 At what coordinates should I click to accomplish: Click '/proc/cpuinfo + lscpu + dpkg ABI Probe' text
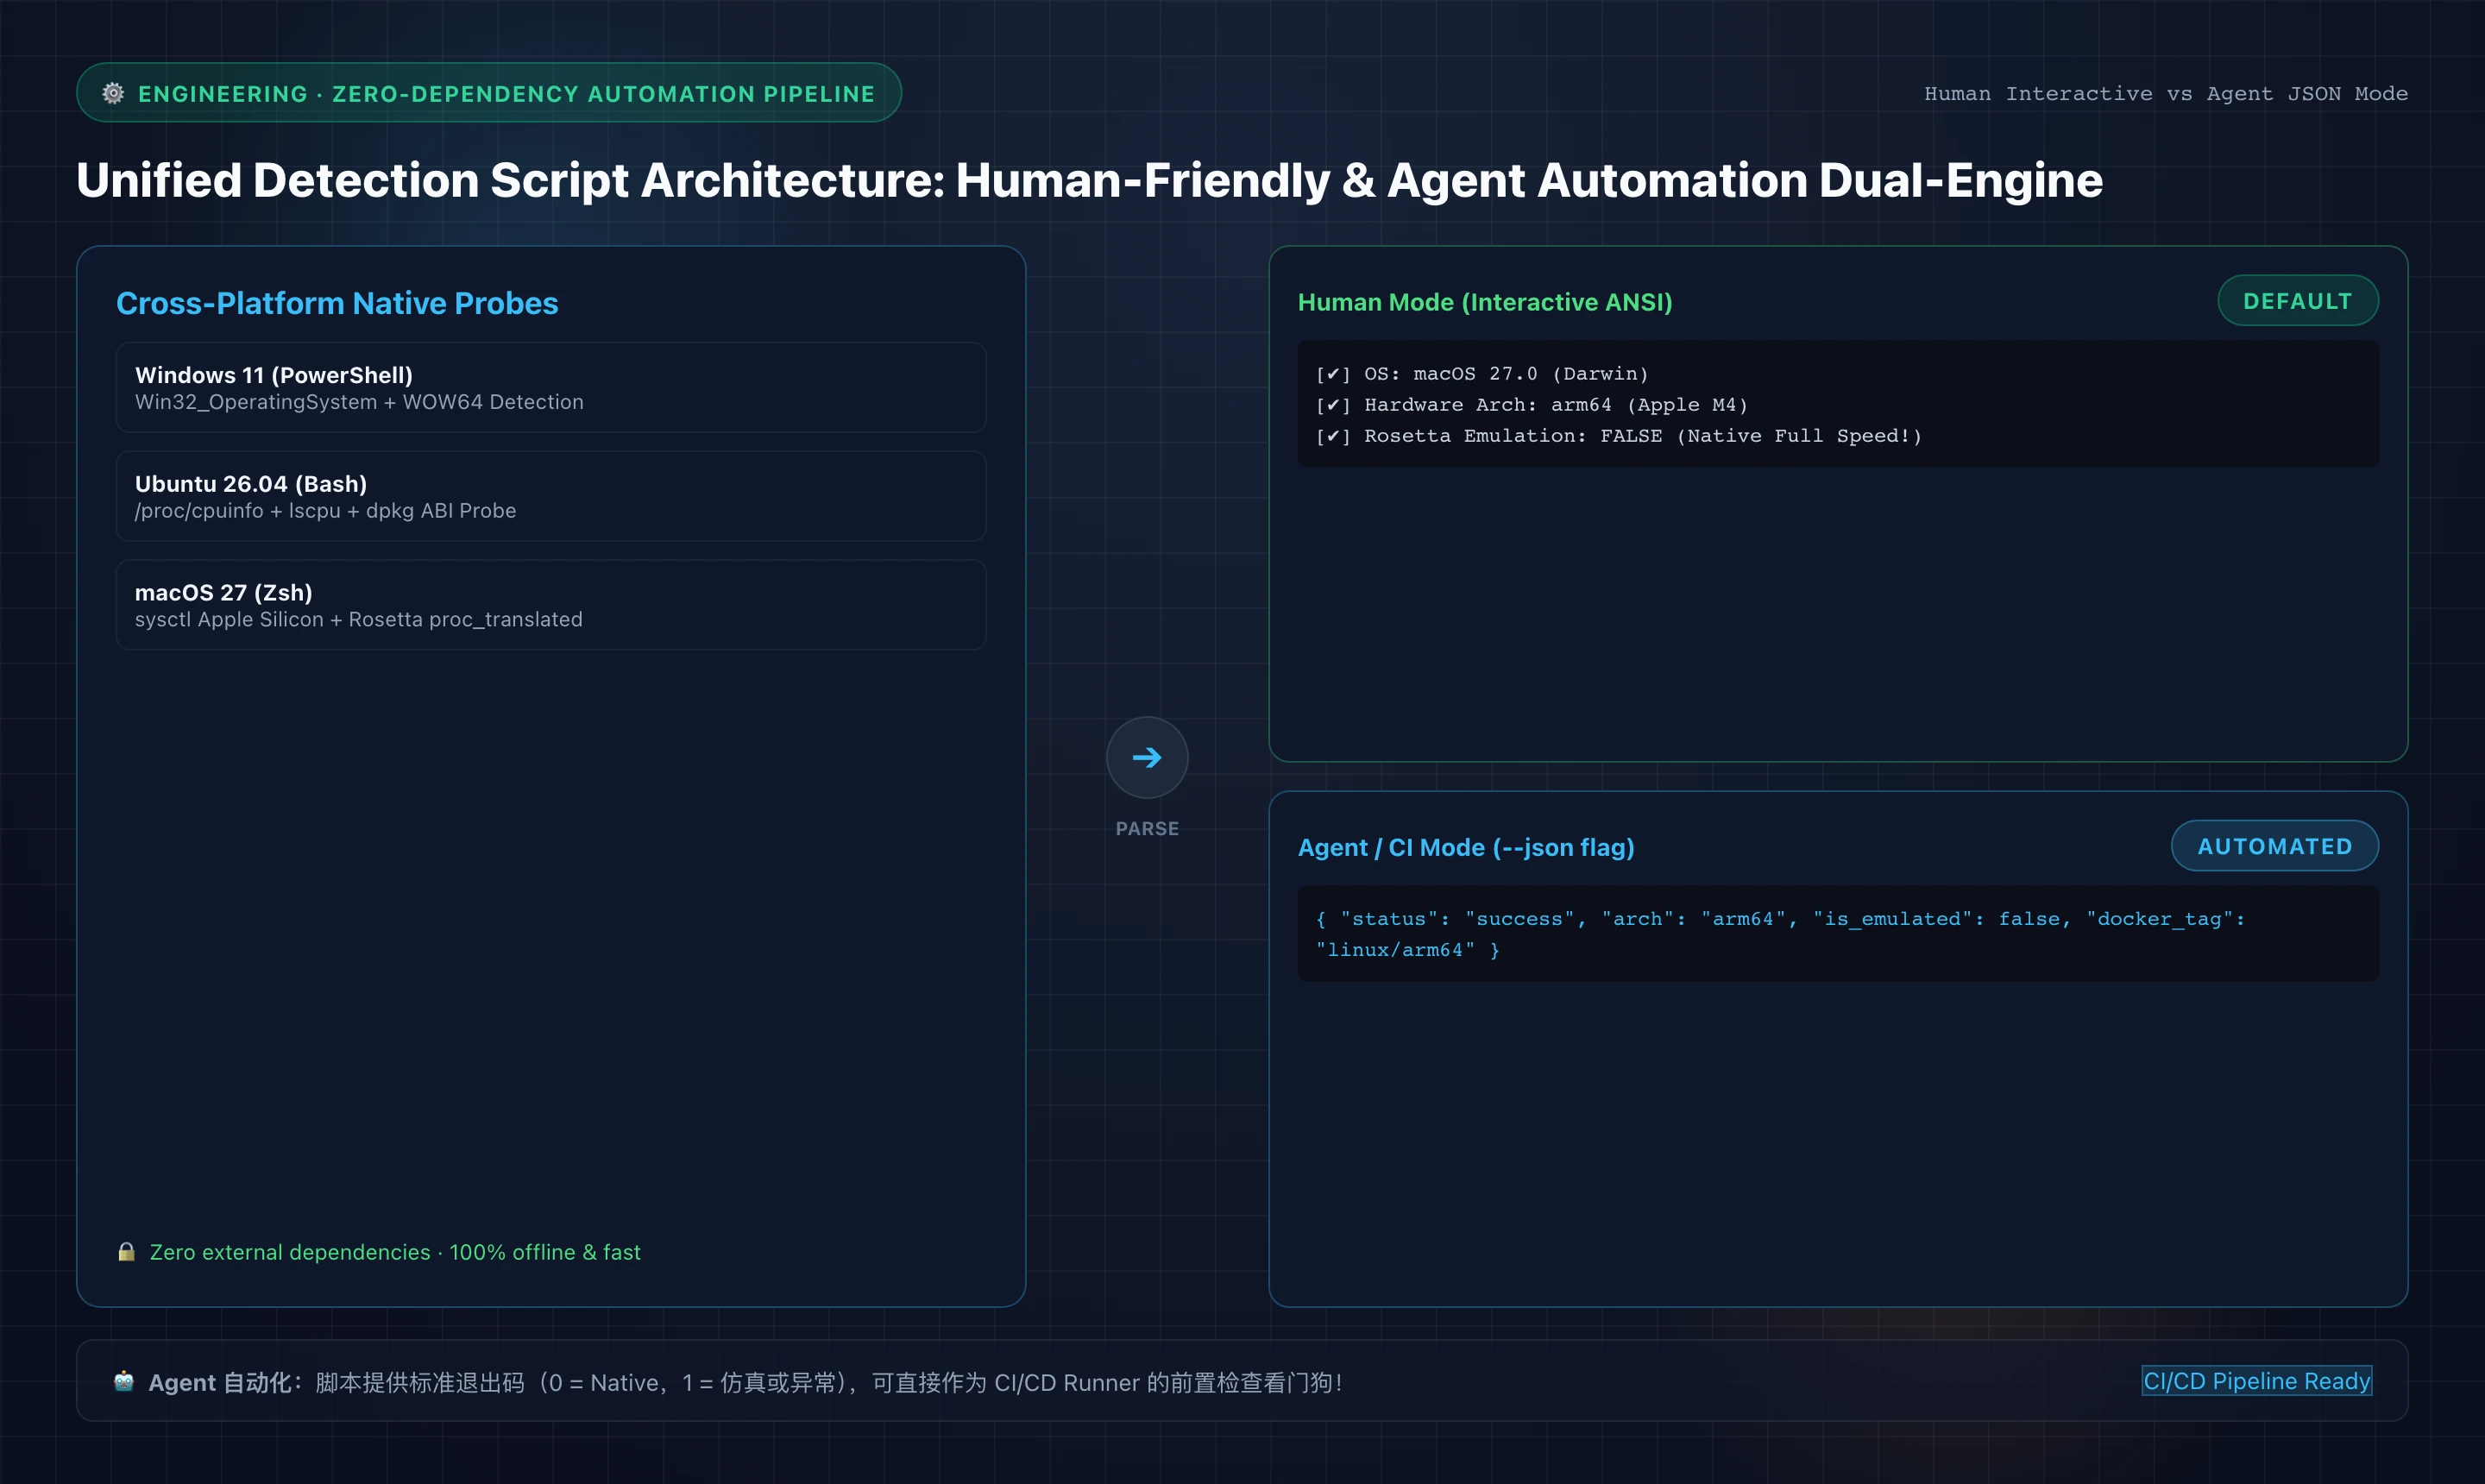(x=326, y=511)
